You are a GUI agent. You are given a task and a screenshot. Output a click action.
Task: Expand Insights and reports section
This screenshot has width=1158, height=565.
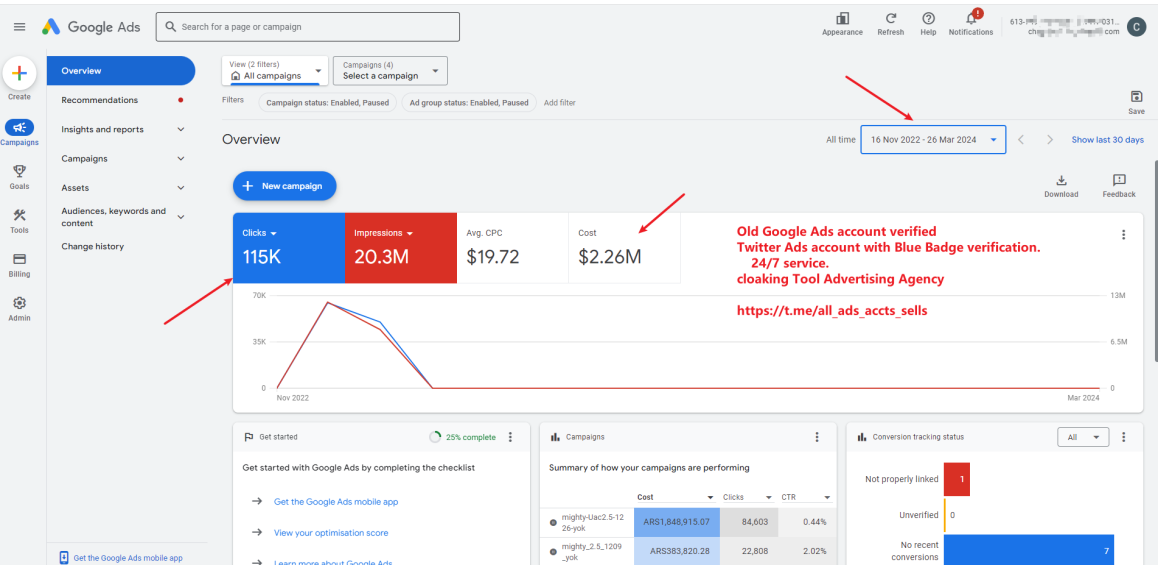[x=181, y=129]
